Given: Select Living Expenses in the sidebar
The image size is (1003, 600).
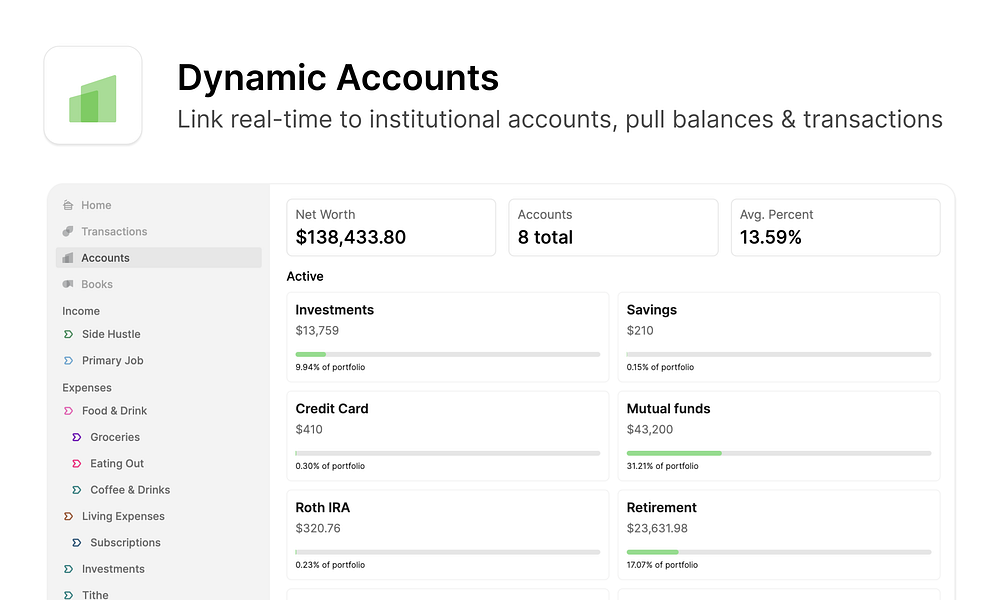Looking at the screenshot, I should (x=123, y=516).
